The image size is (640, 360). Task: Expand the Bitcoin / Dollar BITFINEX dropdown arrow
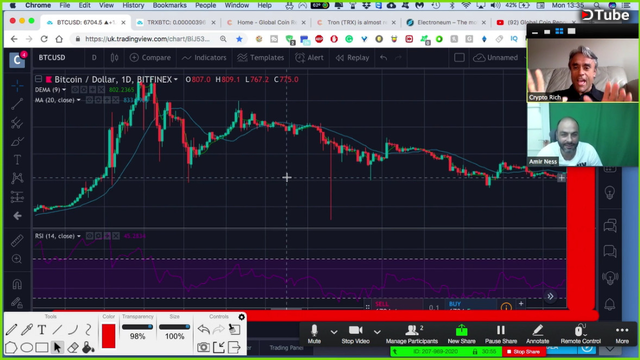pyautogui.click(x=176, y=80)
